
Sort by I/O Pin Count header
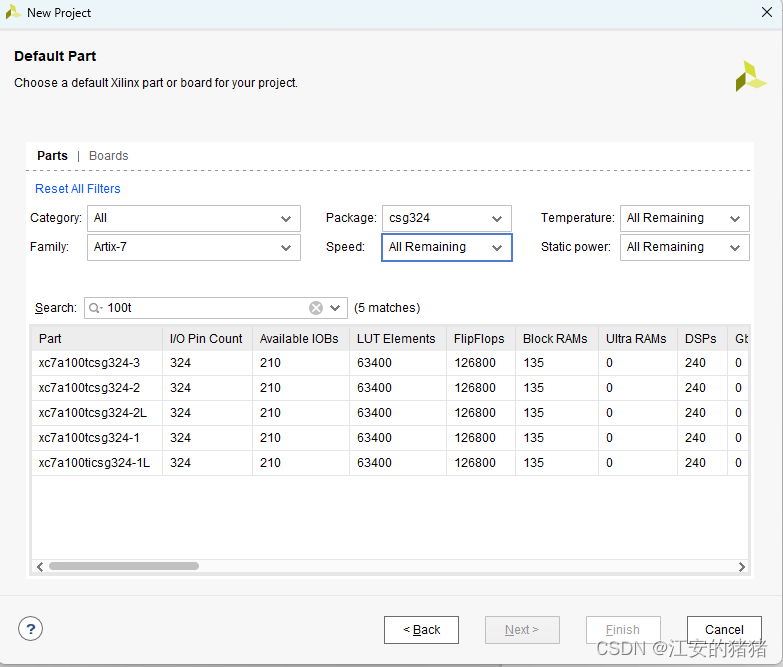click(x=208, y=338)
